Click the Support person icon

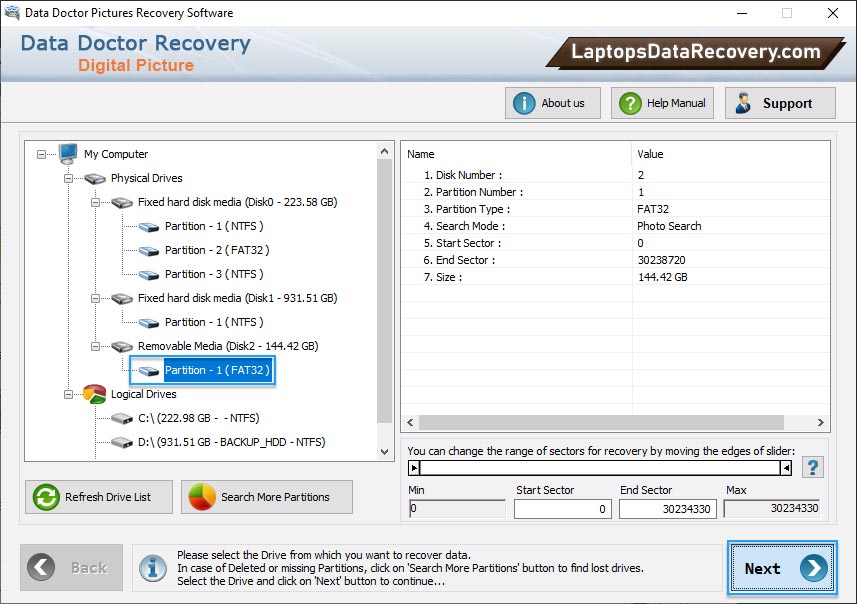click(x=743, y=103)
